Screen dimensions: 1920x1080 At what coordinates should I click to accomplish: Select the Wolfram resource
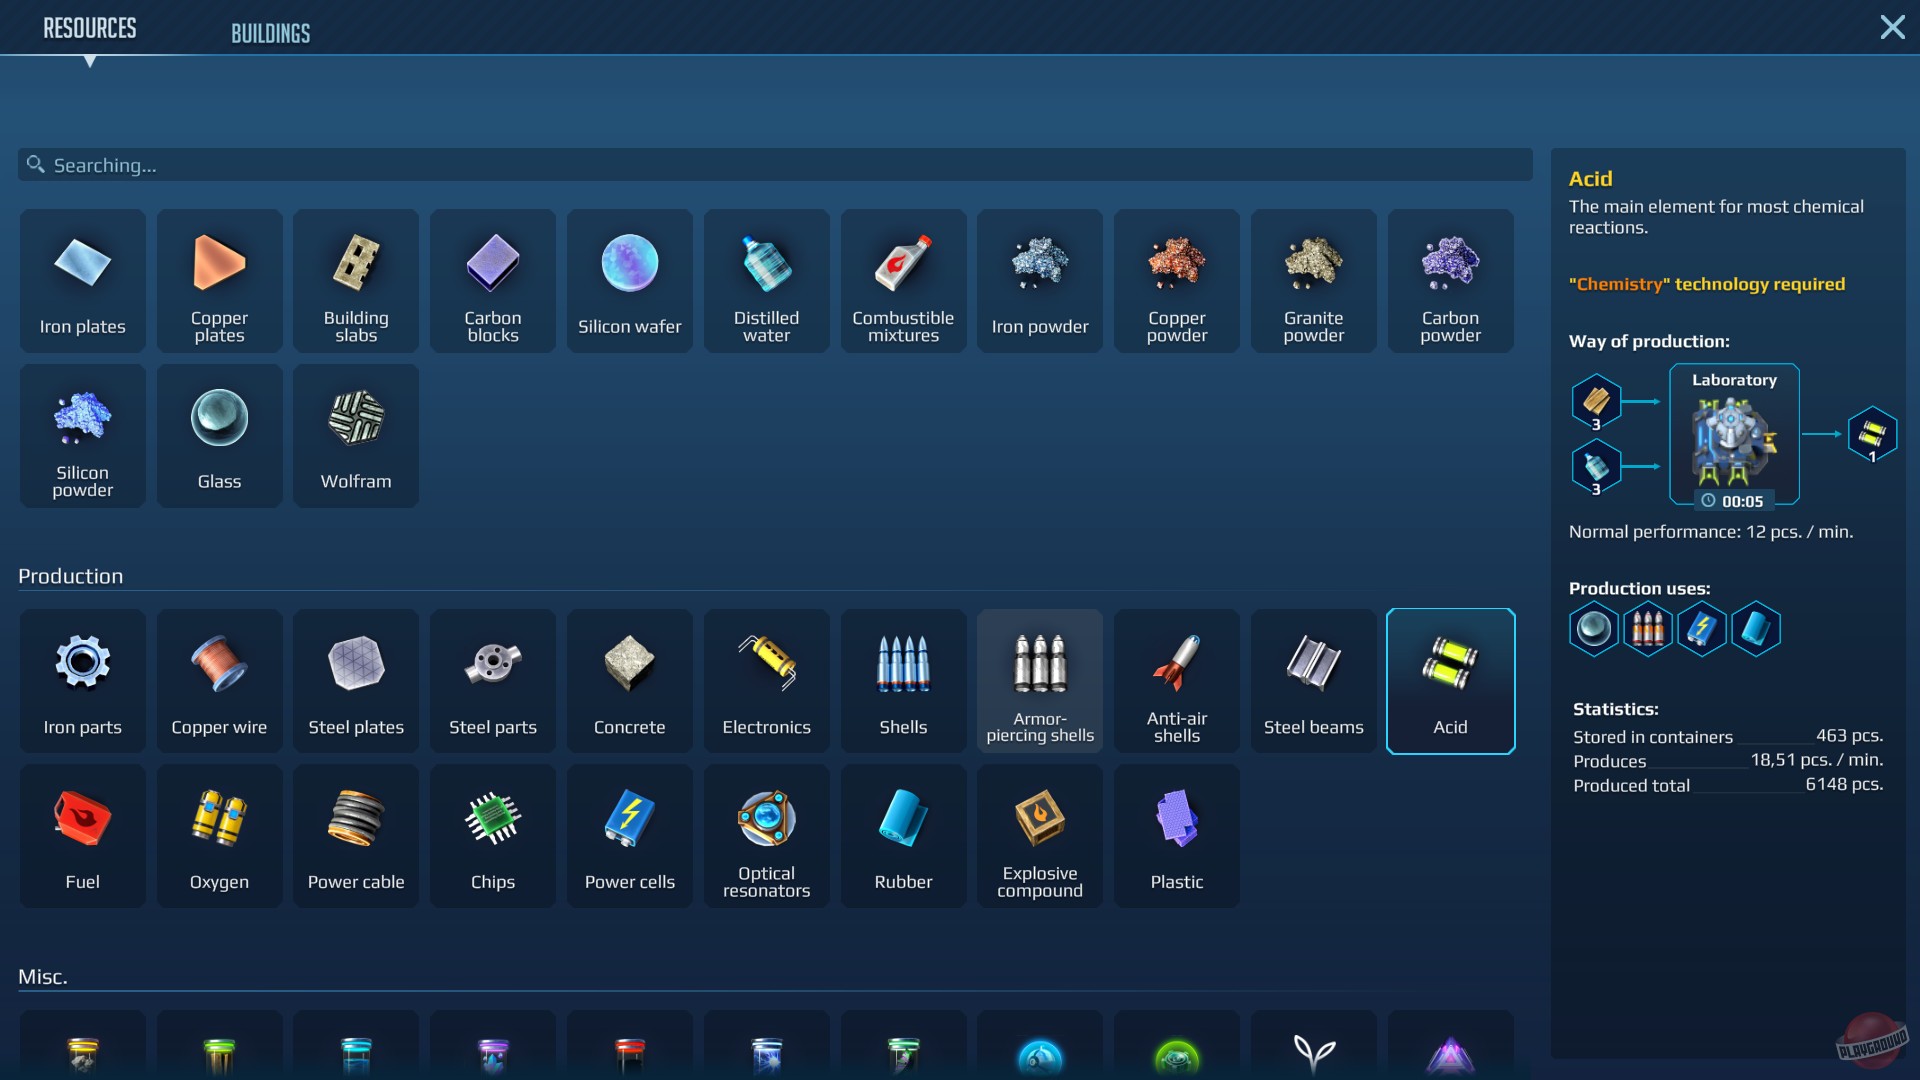[355, 436]
